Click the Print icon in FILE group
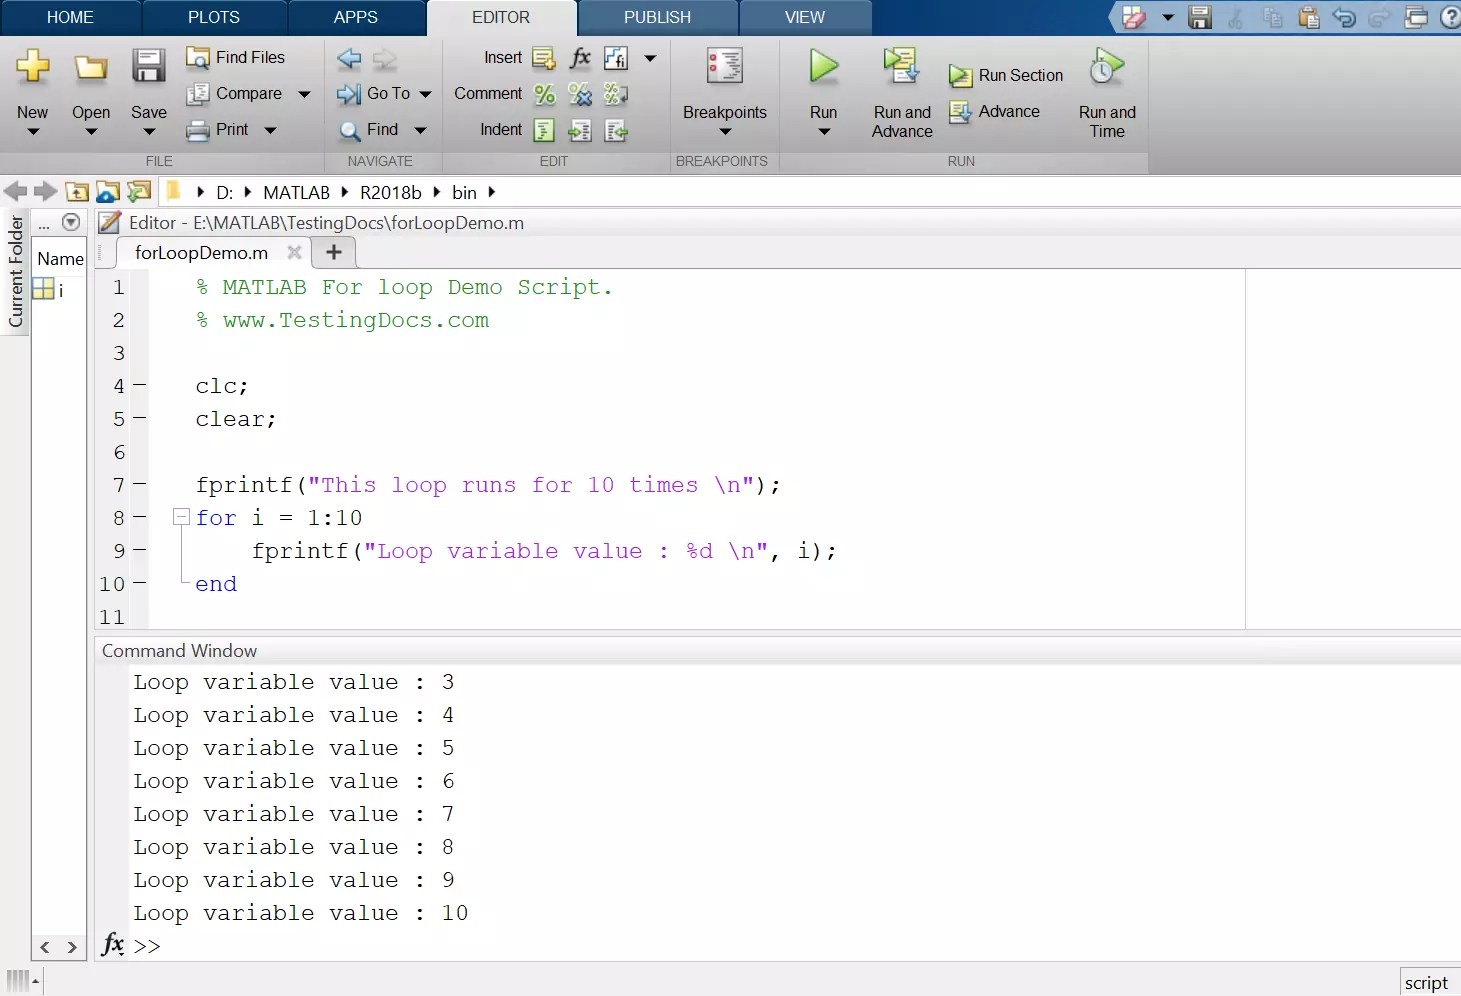 [x=197, y=130]
